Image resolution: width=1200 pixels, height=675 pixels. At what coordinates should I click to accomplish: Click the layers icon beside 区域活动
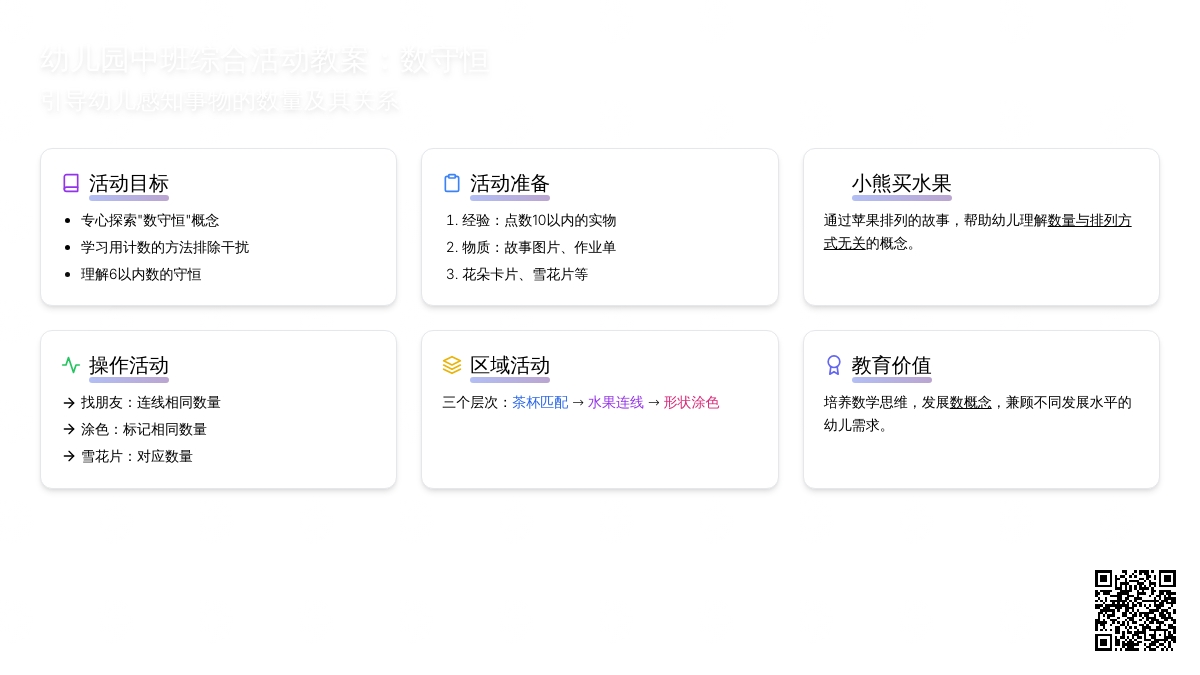pyautogui.click(x=452, y=365)
